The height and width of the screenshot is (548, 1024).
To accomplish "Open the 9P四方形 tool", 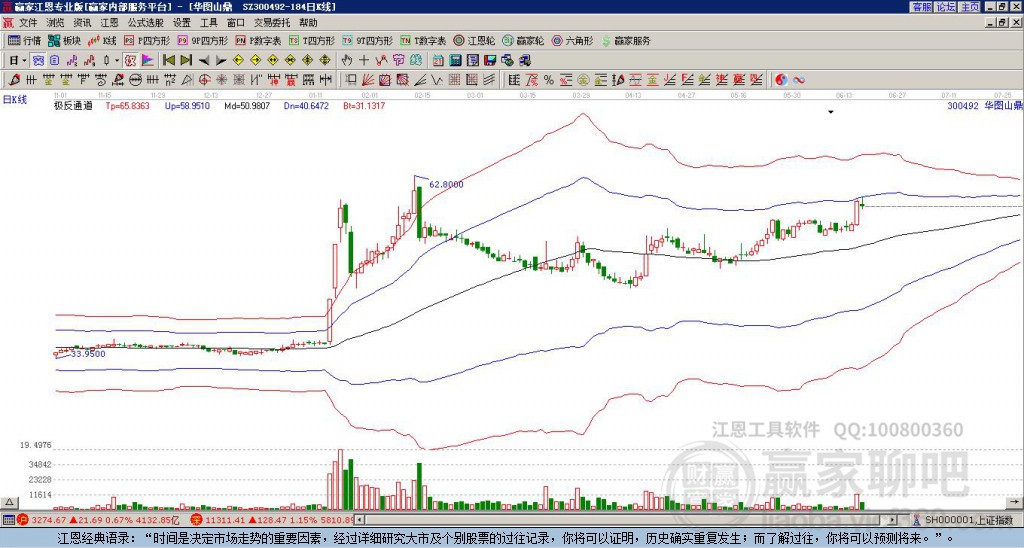I will (x=202, y=40).
